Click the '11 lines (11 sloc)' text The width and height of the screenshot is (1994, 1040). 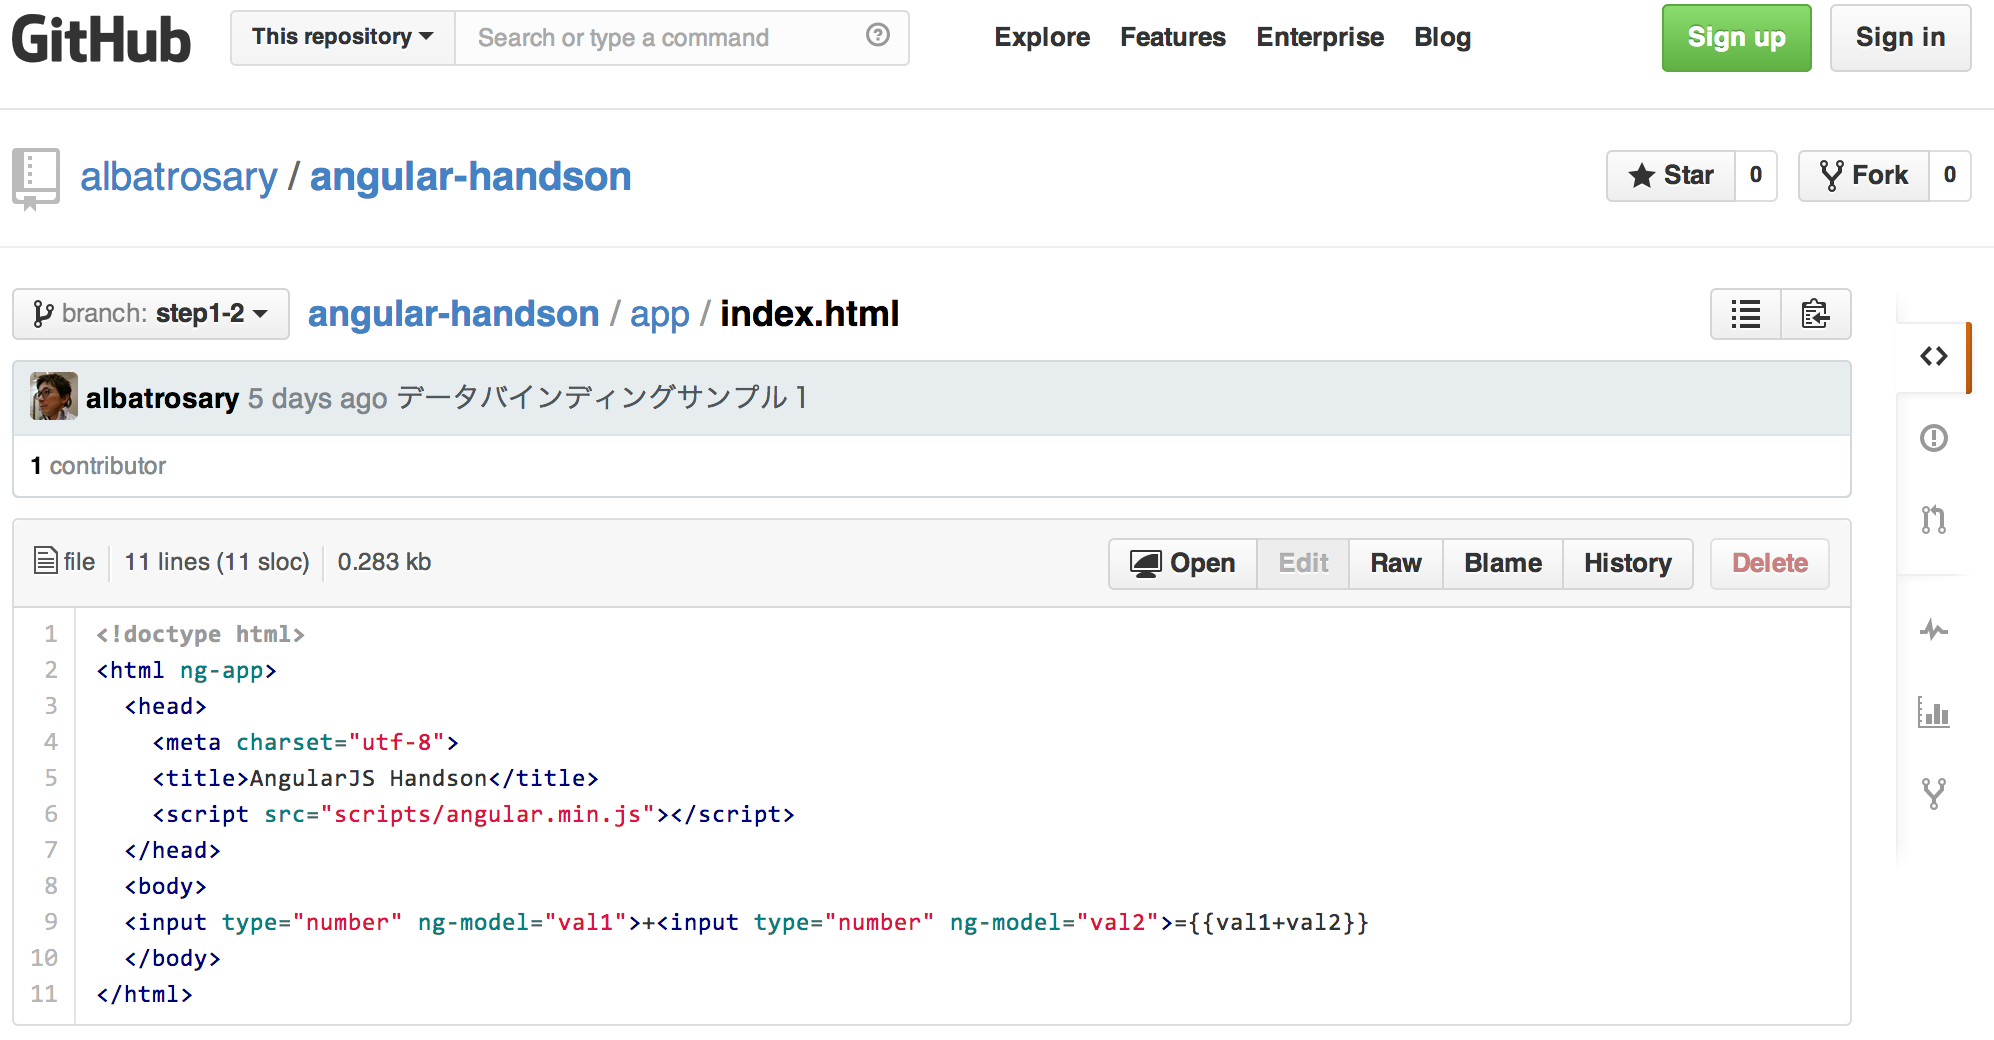tap(217, 562)
